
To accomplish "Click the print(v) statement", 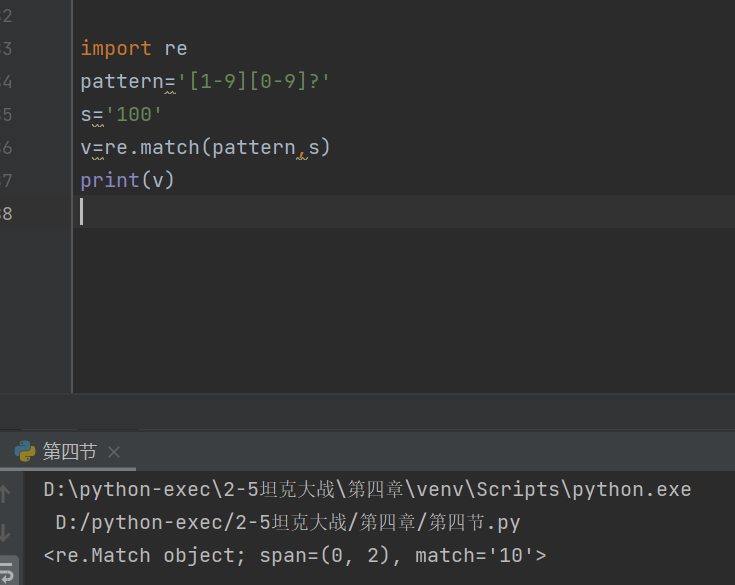I will tap(127, 180).
